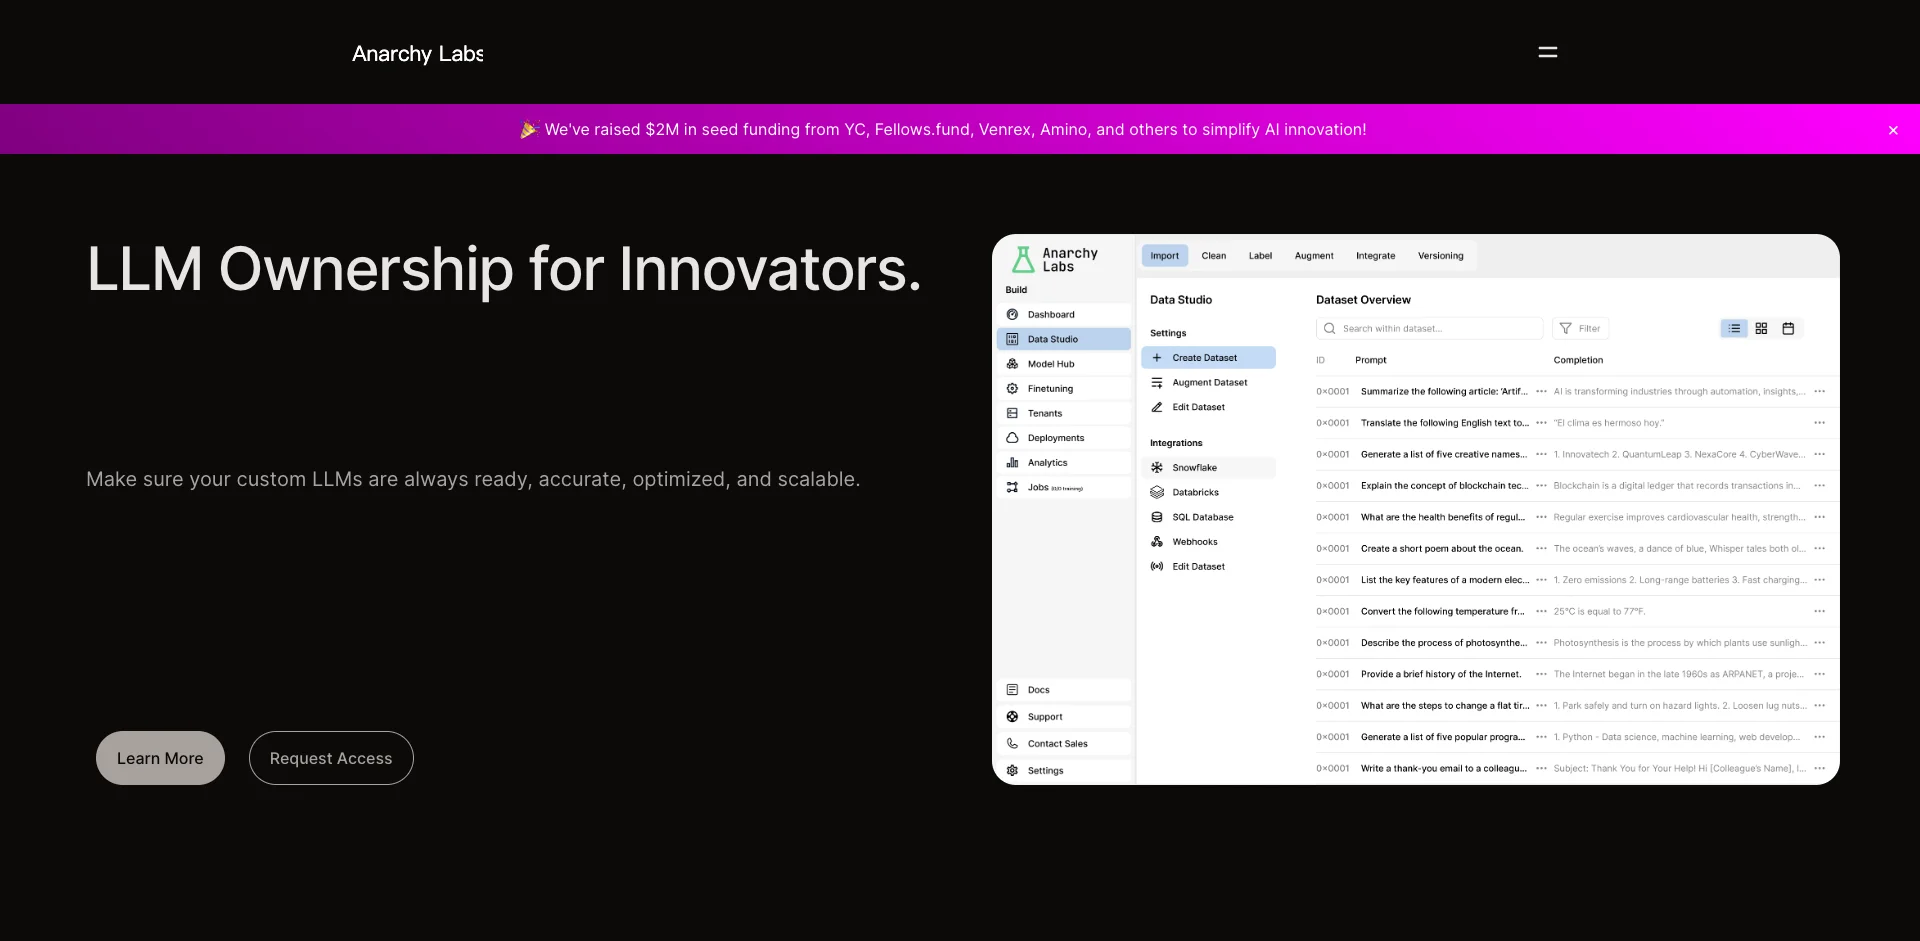Click the Data Studio sidebar icon

(x=1012, y=339)
